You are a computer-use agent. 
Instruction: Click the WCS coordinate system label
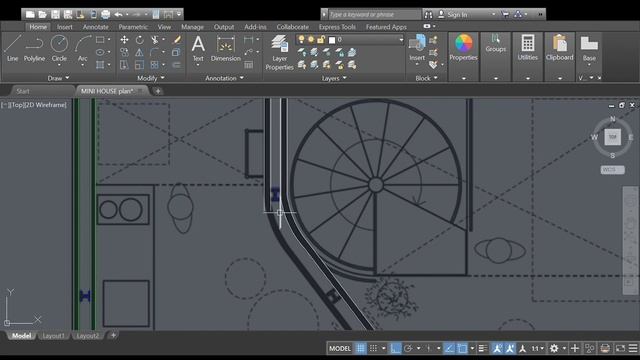click(x=612, y=170)
